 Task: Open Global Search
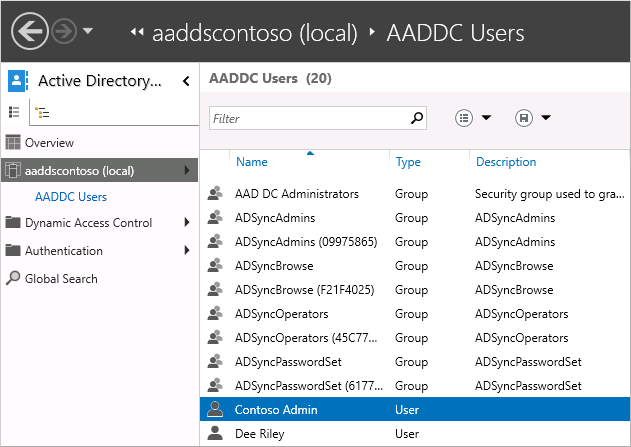point(61,279)
